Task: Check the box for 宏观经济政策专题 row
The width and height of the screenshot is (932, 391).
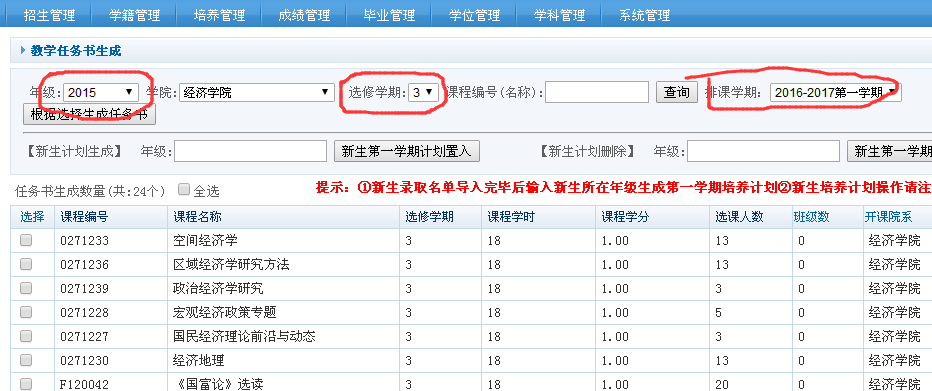Action: pyautogui.click(x=26, y=312)
